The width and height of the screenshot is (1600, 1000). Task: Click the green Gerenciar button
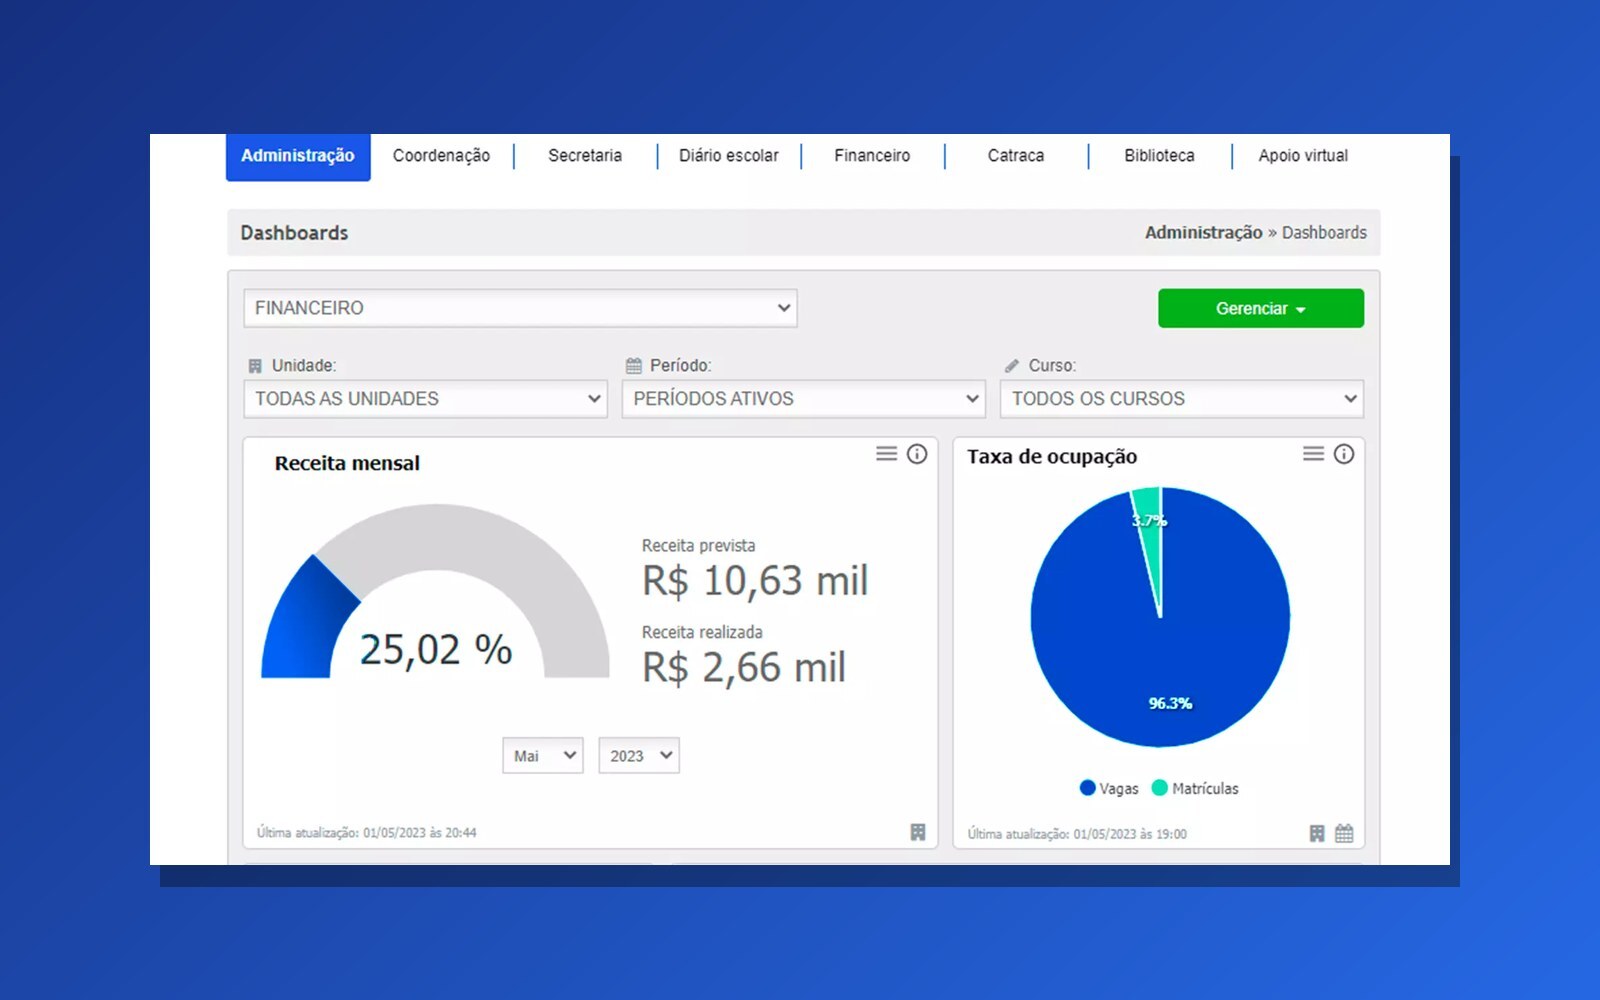point(1261,308)
